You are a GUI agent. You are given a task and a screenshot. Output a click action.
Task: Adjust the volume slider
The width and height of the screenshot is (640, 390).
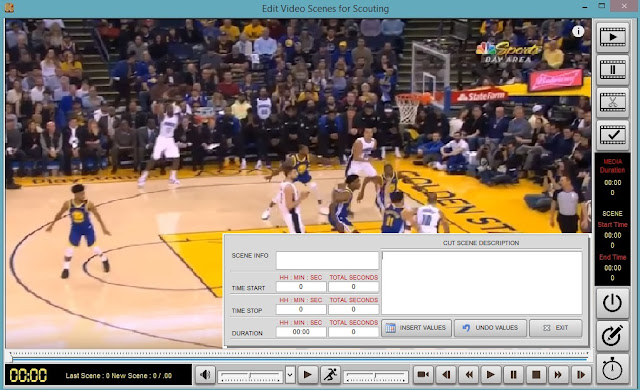click(250, 376)
